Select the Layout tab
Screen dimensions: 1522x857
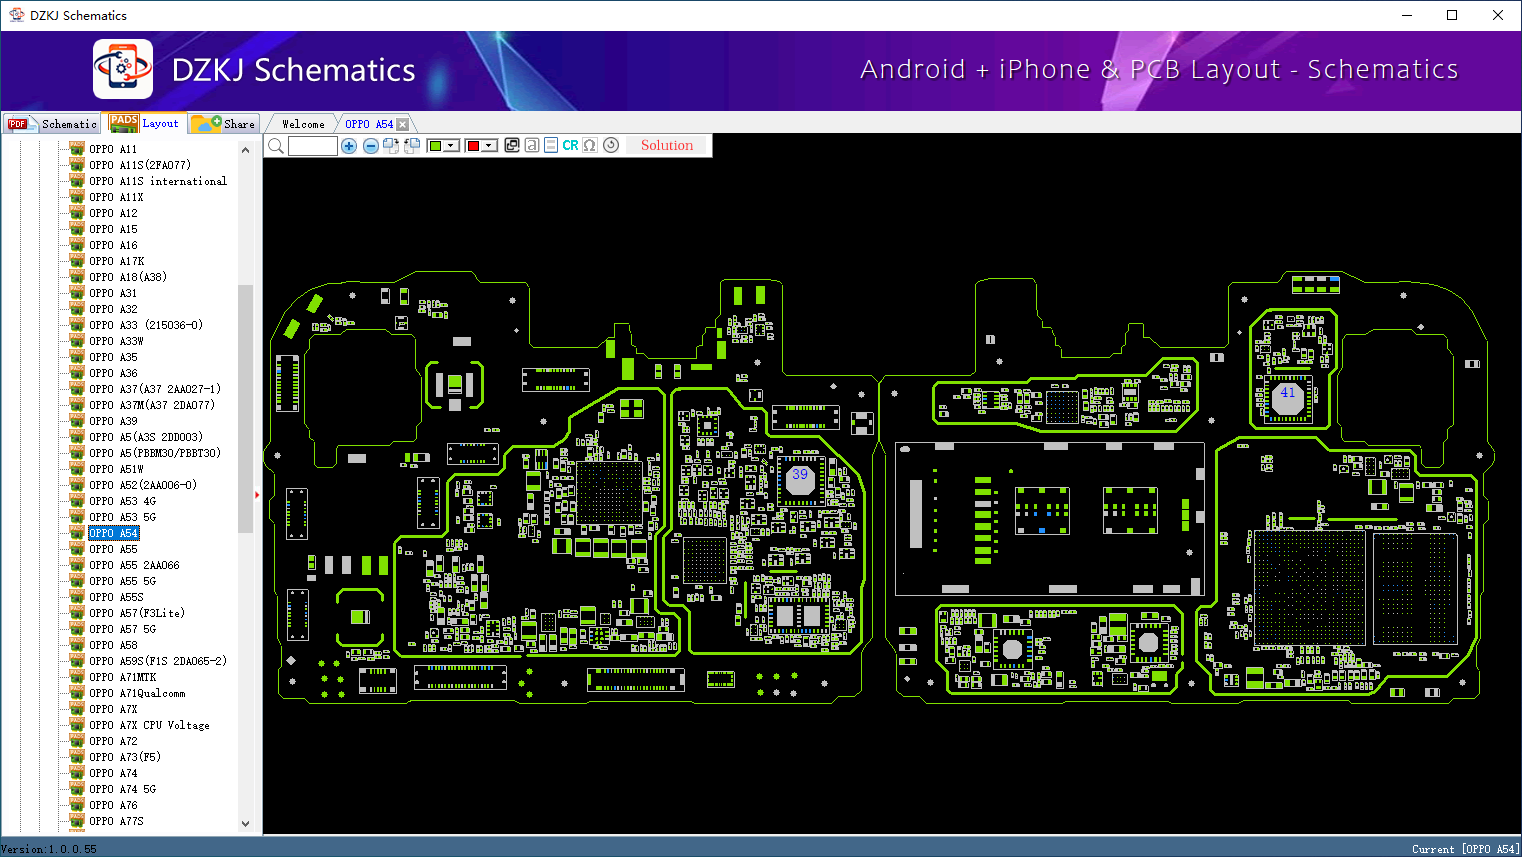(x=145, y=123)
